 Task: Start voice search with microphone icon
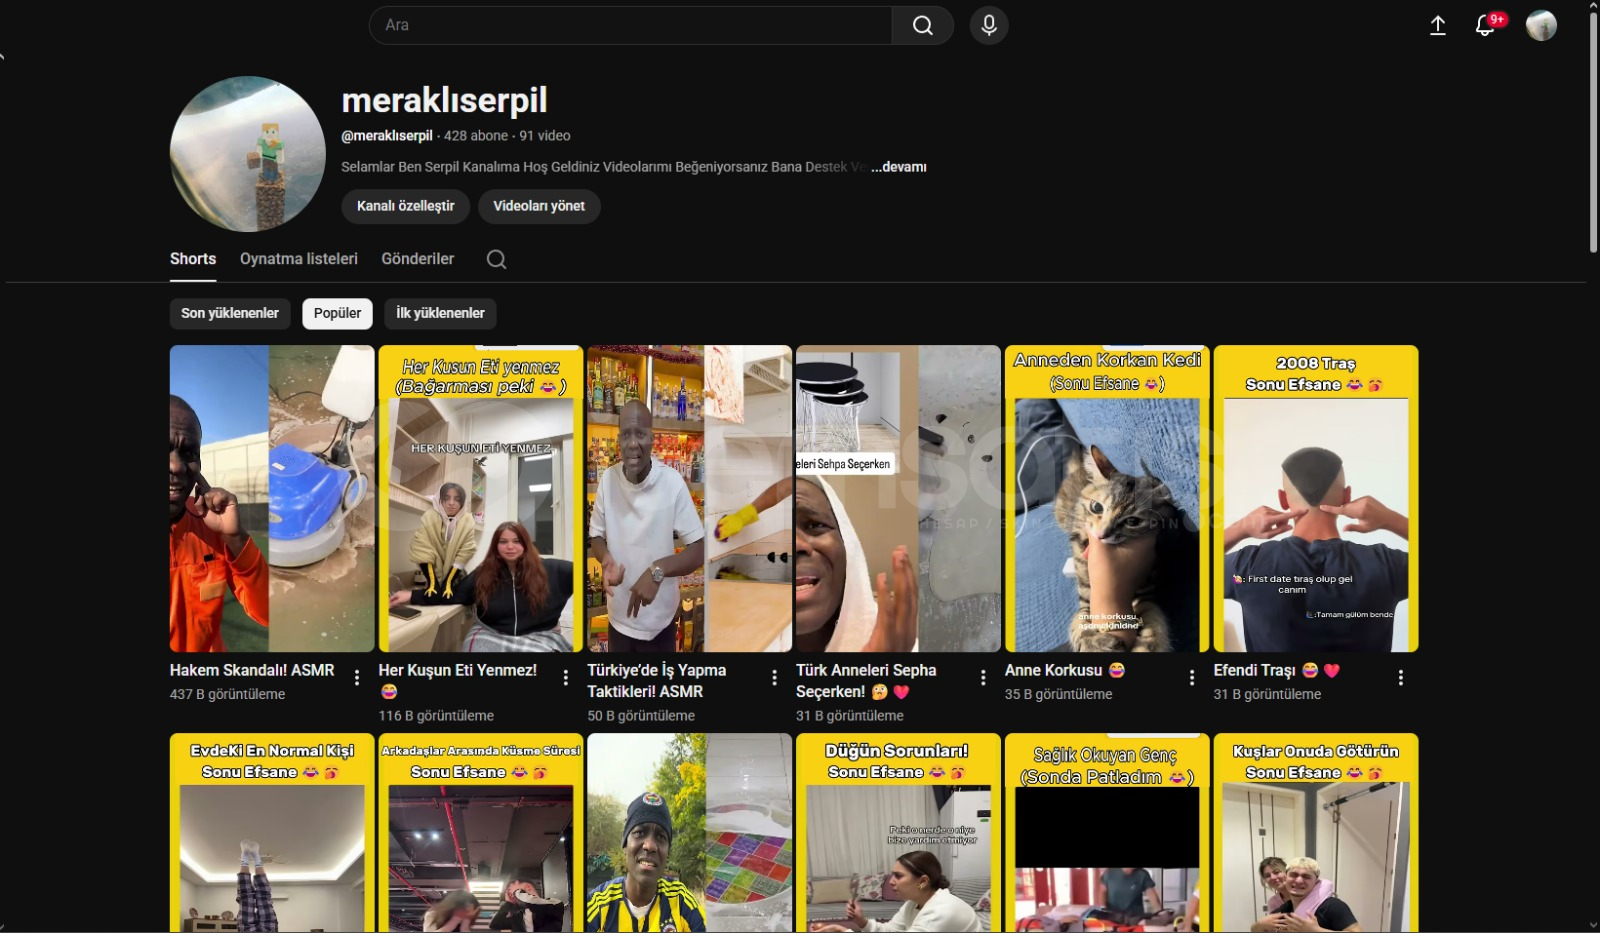point(989,25)
